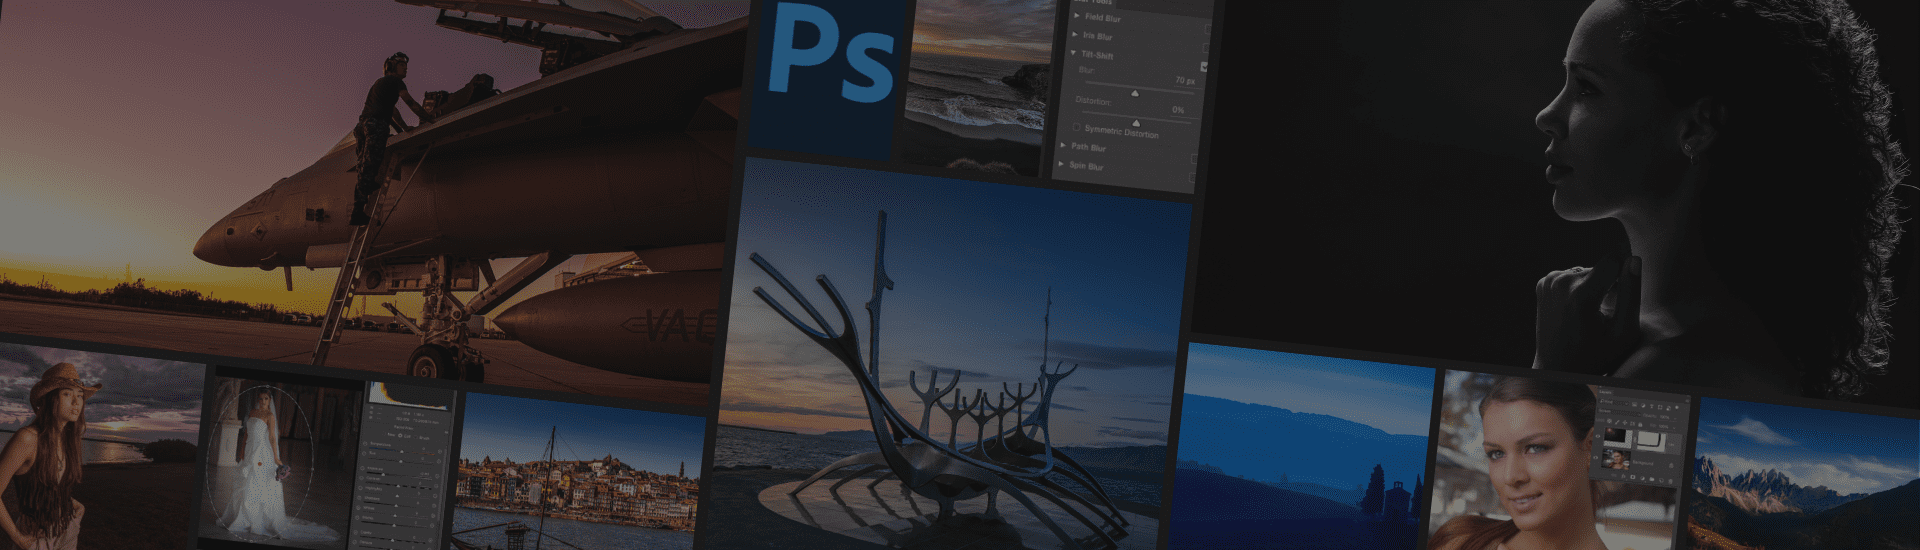Expand the Iris Blur section
The height and width of the screenshot is (550, 1920).
1075,35
